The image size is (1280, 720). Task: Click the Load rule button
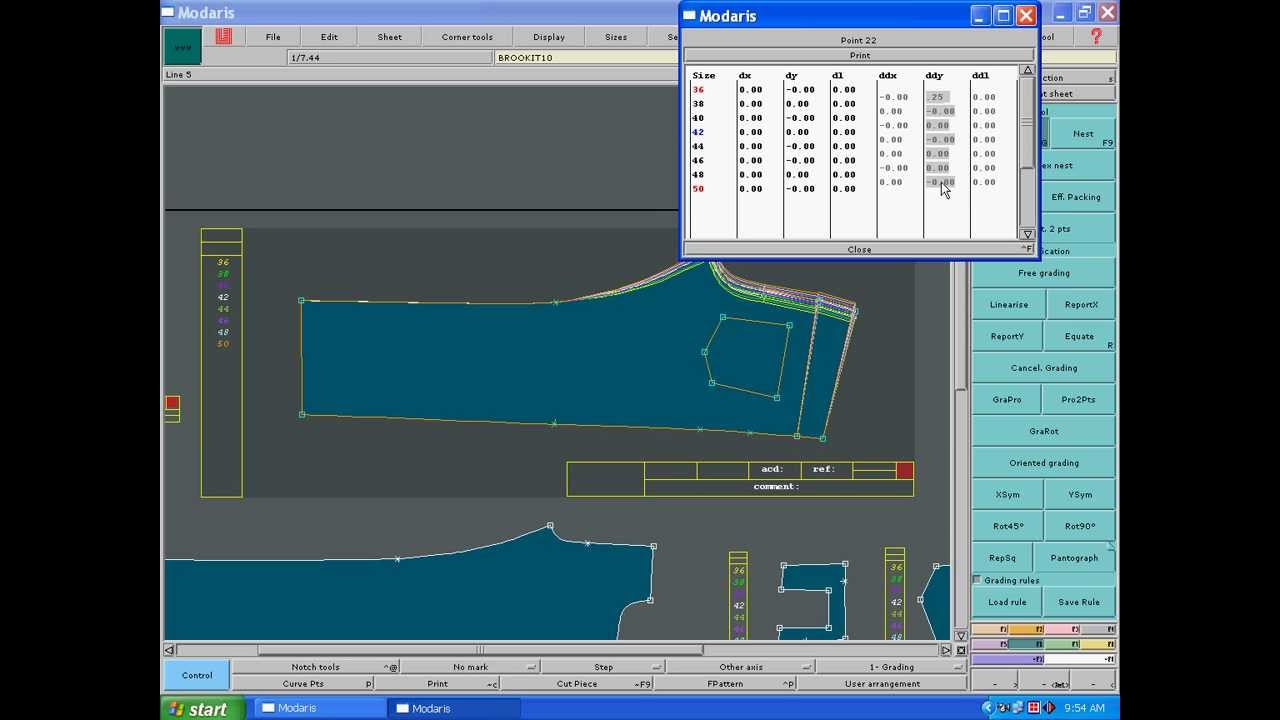point(1007,602)
